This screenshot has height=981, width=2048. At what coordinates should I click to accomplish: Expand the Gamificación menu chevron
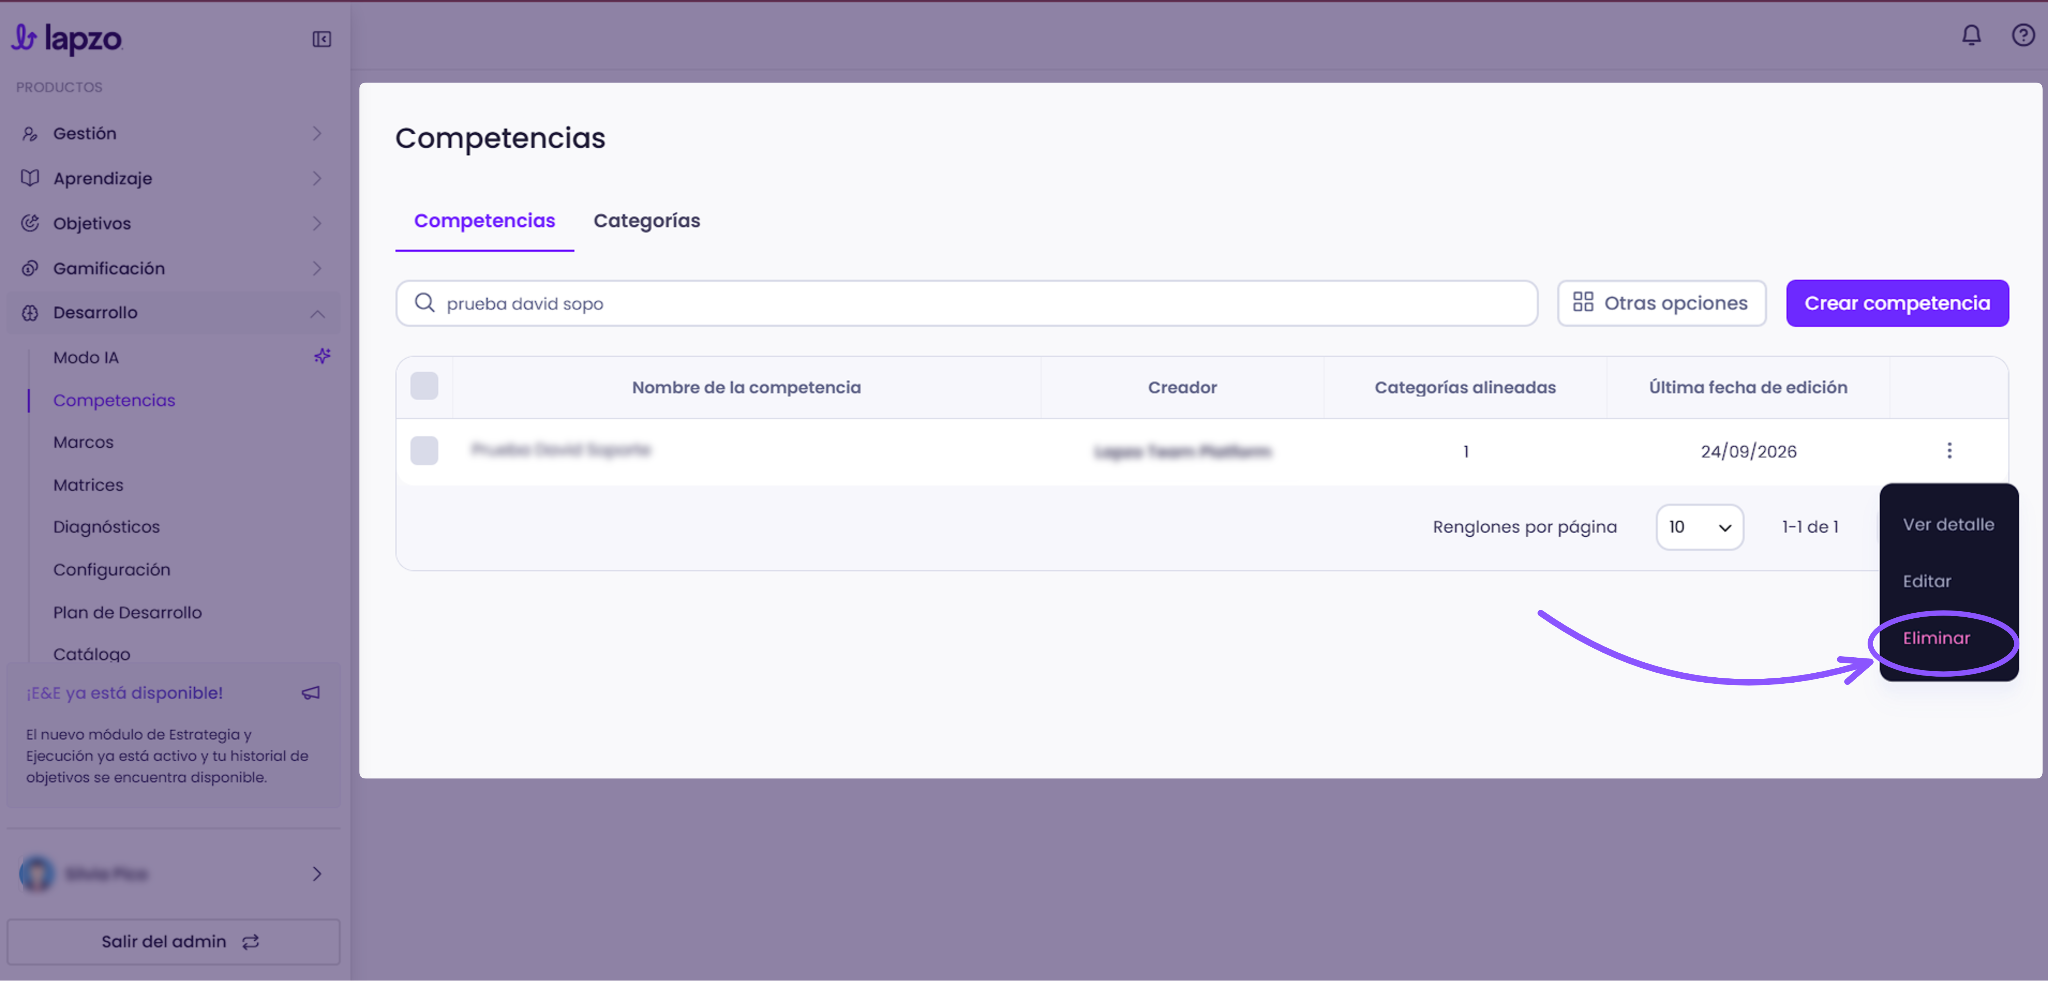coord(317,268)
